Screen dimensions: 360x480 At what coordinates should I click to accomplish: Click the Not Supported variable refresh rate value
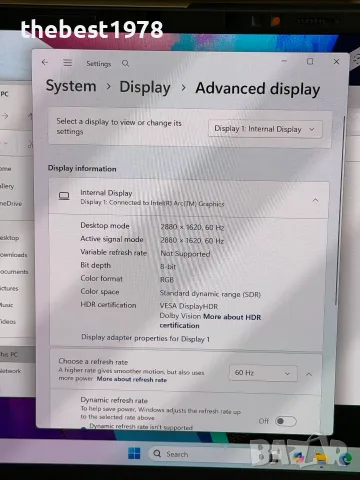(x=185, y=254)
